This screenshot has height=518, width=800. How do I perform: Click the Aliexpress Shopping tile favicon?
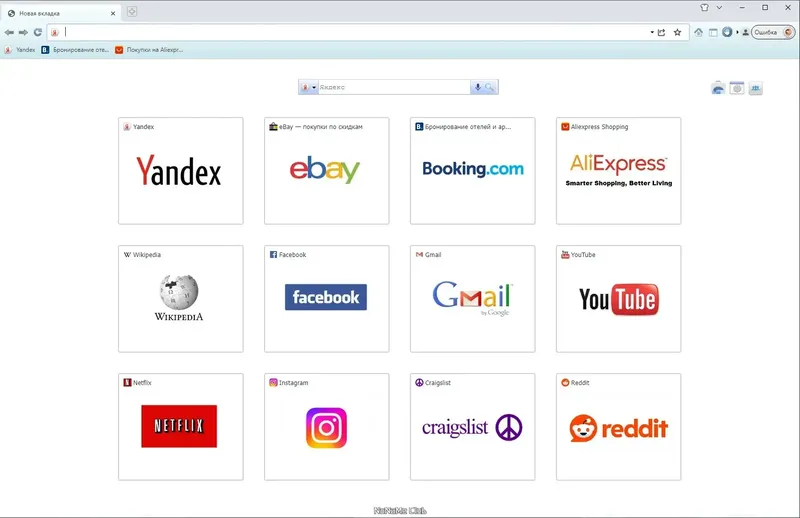(x=565, y=127)
